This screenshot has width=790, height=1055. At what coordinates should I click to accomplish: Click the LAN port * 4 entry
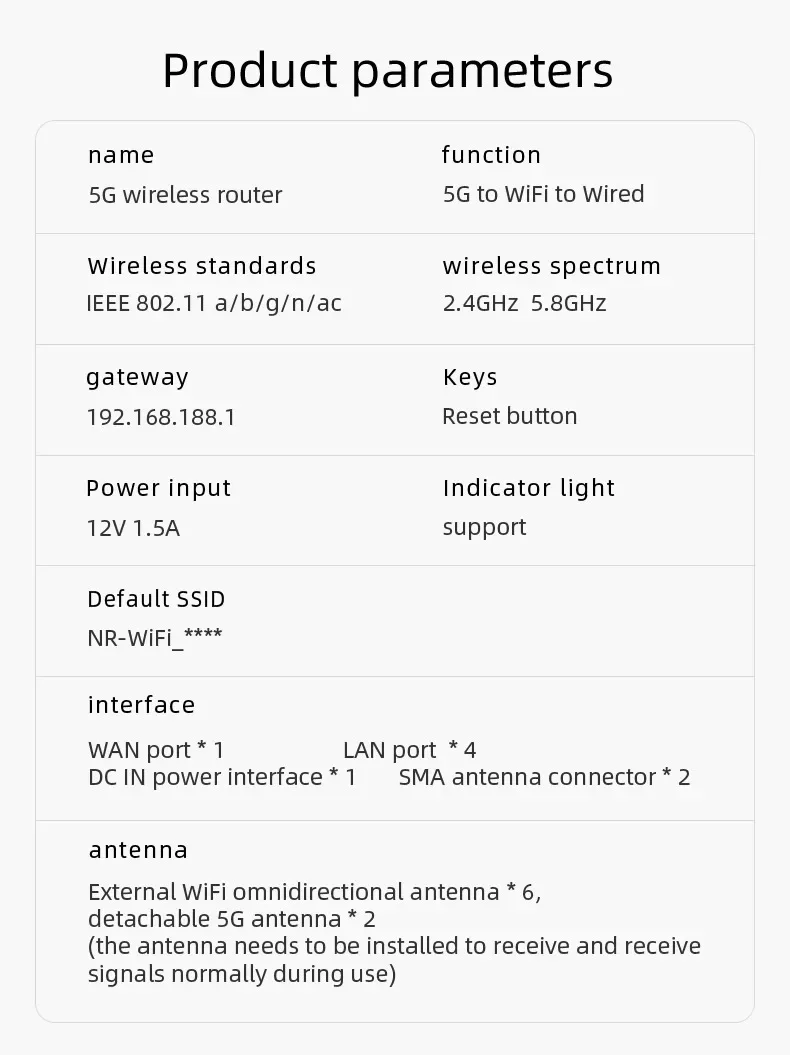point(409,750)
